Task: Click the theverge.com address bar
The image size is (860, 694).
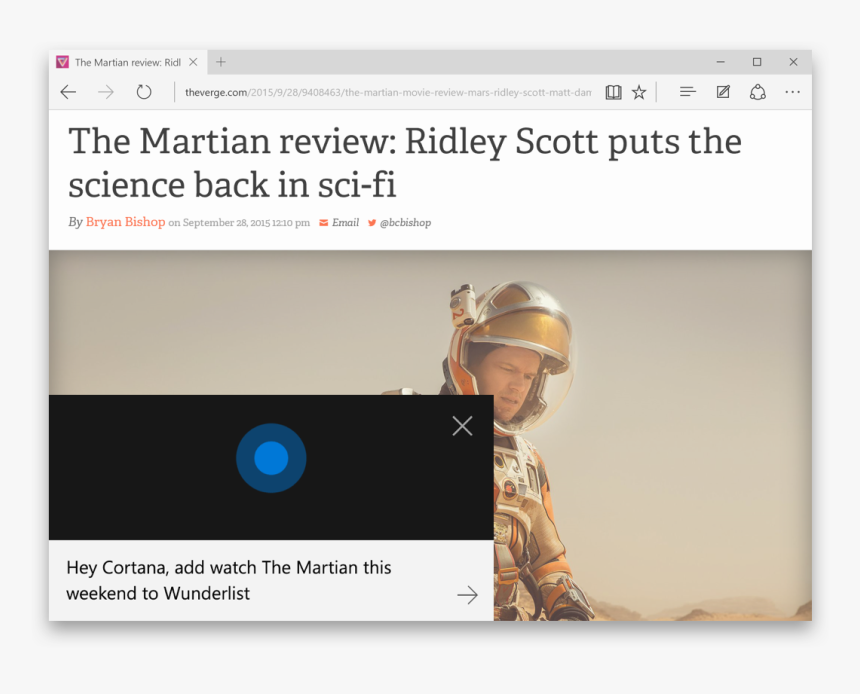Action: coord(388,92)
